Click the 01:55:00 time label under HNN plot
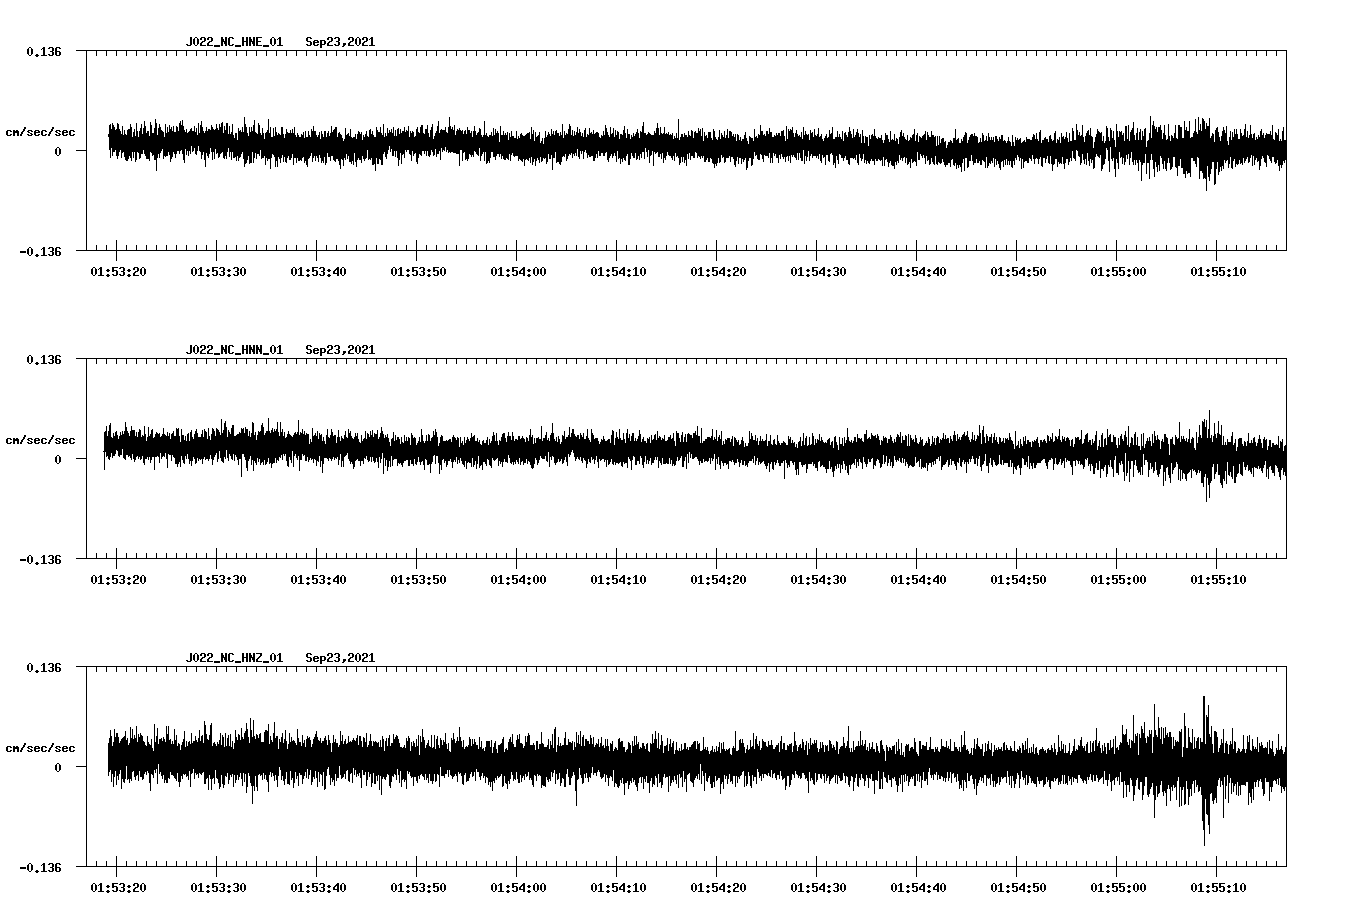This screenshot has width=1358, height=924. [1118, 580]
